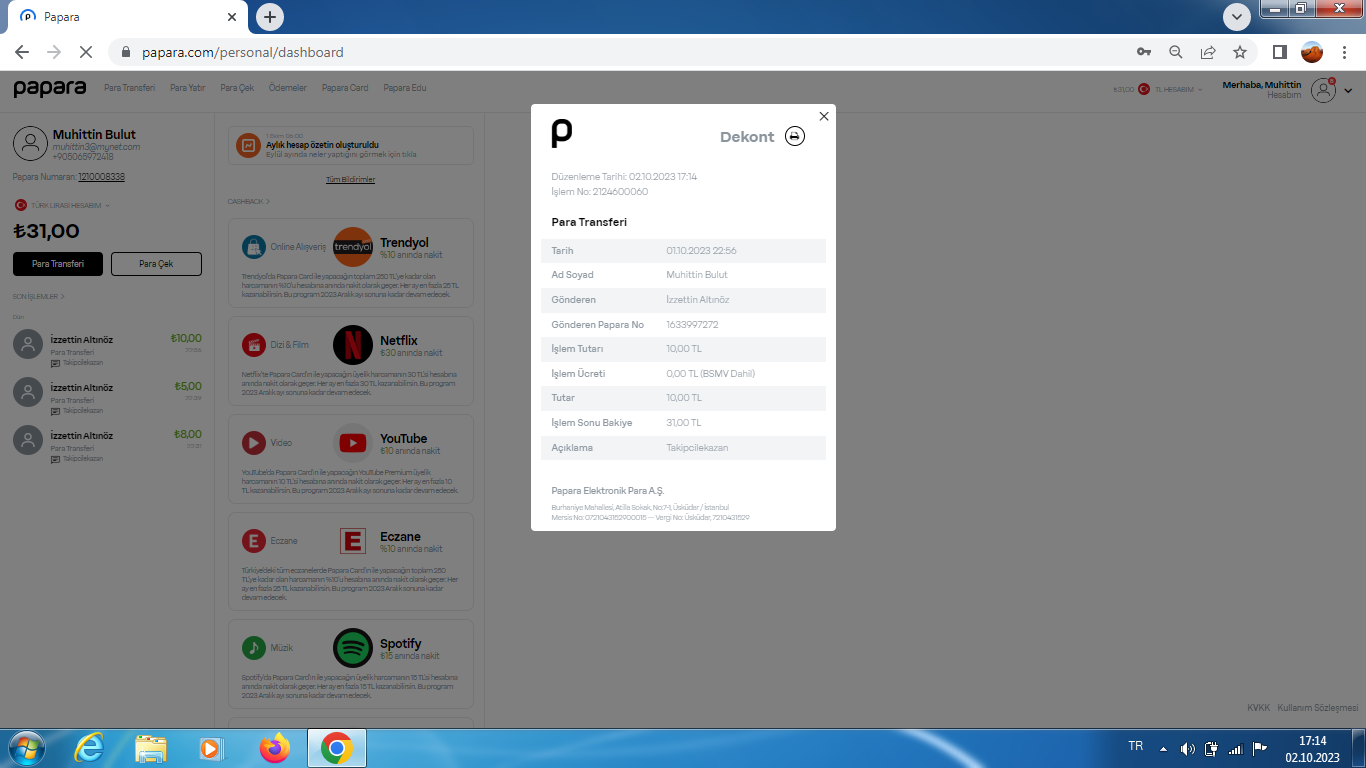Screen dimensions: 1366x768
Task: Open the saved passwords key icon
Action: coord(1143,52)
